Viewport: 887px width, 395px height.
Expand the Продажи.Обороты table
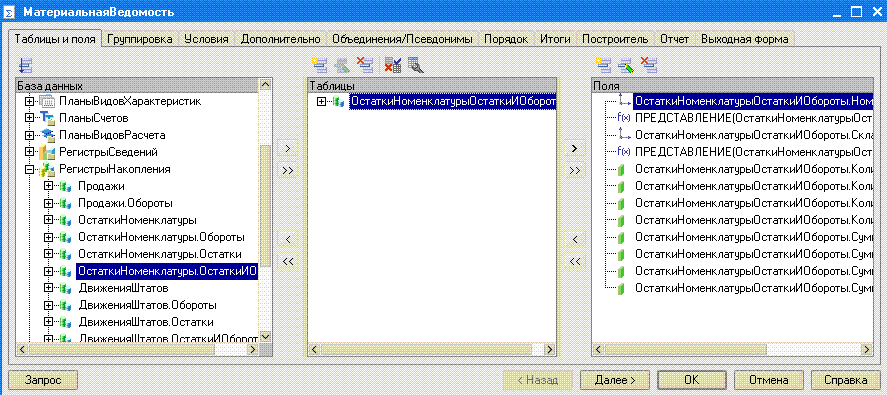[48, 204]
